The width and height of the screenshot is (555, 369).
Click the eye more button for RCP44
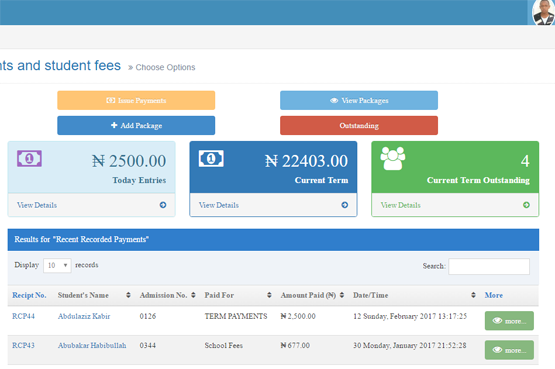pos(509,321)
